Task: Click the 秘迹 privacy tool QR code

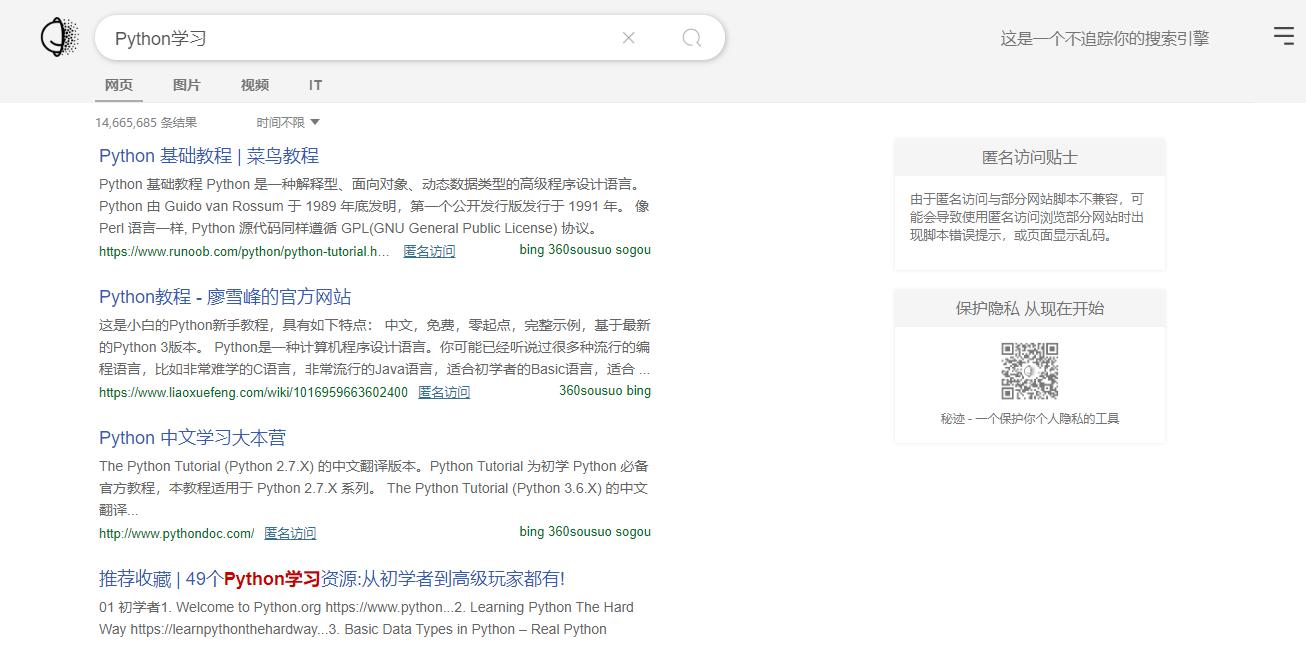Action: [1029, 369]
